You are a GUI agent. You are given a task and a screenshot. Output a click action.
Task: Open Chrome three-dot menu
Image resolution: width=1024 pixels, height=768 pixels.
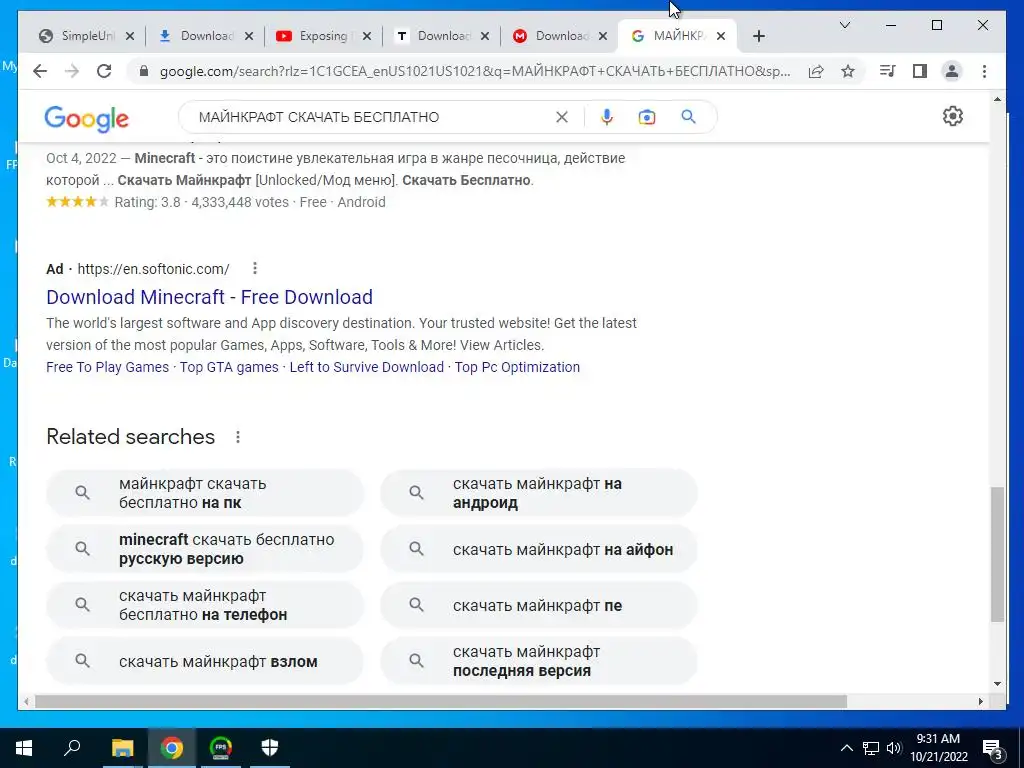coord(984,71)
